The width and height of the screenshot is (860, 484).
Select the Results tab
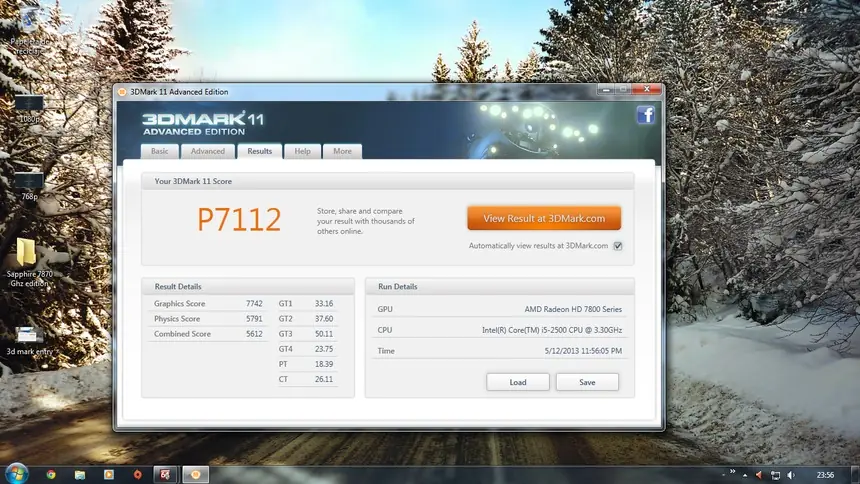point(259,151)
